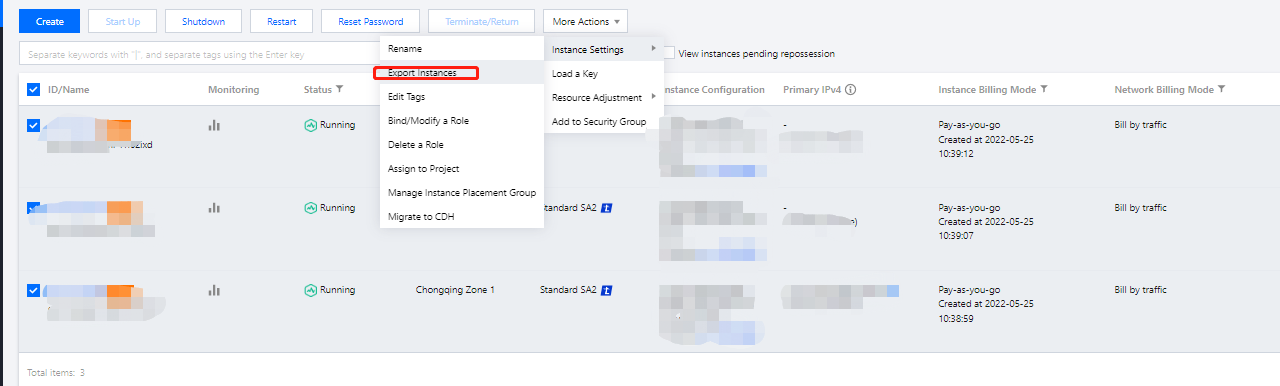Click the Running status icon in third row

point(310,290)
